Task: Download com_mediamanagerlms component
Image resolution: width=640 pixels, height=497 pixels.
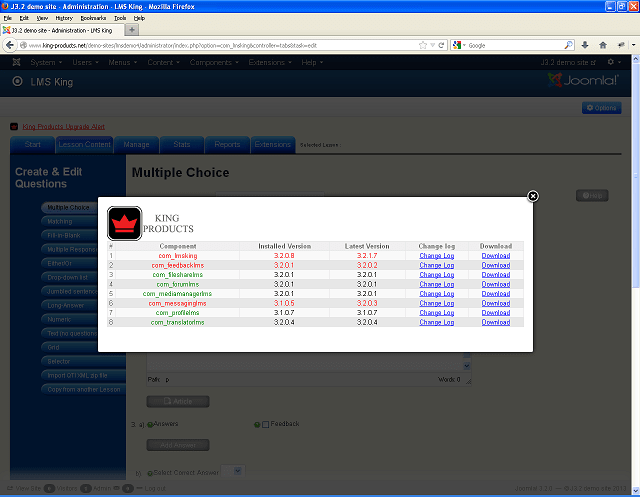Action: pos(496,294)
